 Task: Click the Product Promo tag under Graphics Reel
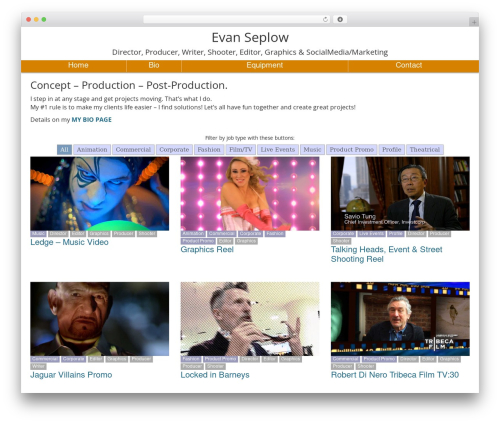pos(198,241)
